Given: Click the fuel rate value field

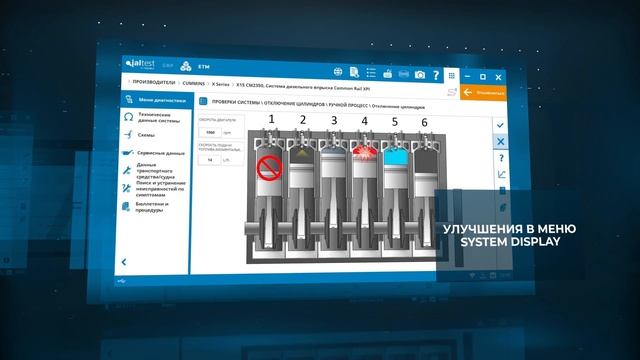Looking at the screenshot, I should point(210,160).
